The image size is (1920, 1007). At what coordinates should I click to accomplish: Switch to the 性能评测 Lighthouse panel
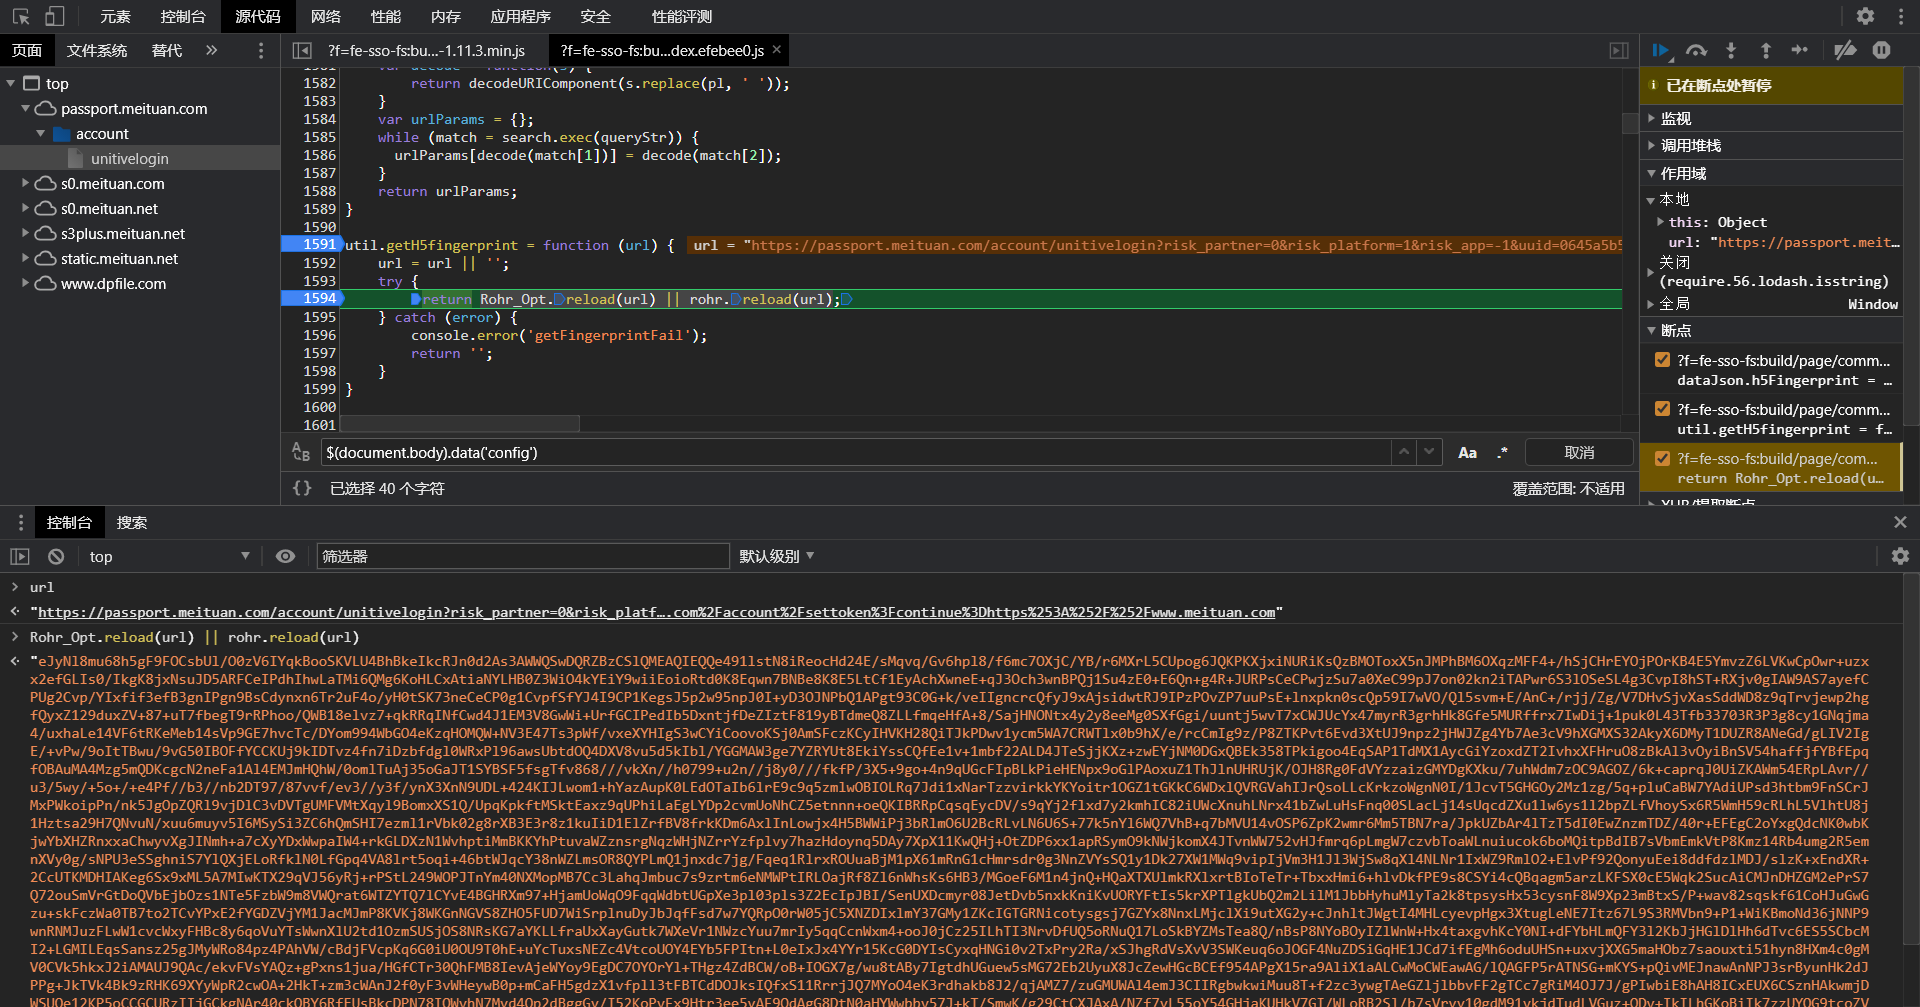tap(681, 16)
